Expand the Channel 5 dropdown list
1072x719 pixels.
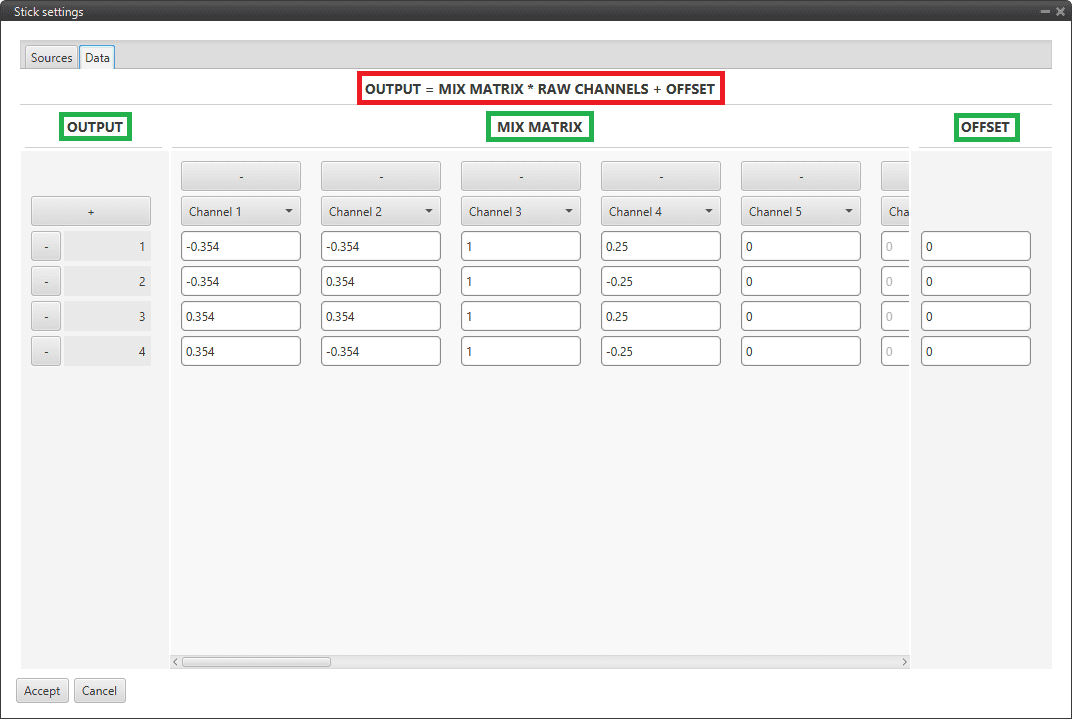(x=800, y=211)
